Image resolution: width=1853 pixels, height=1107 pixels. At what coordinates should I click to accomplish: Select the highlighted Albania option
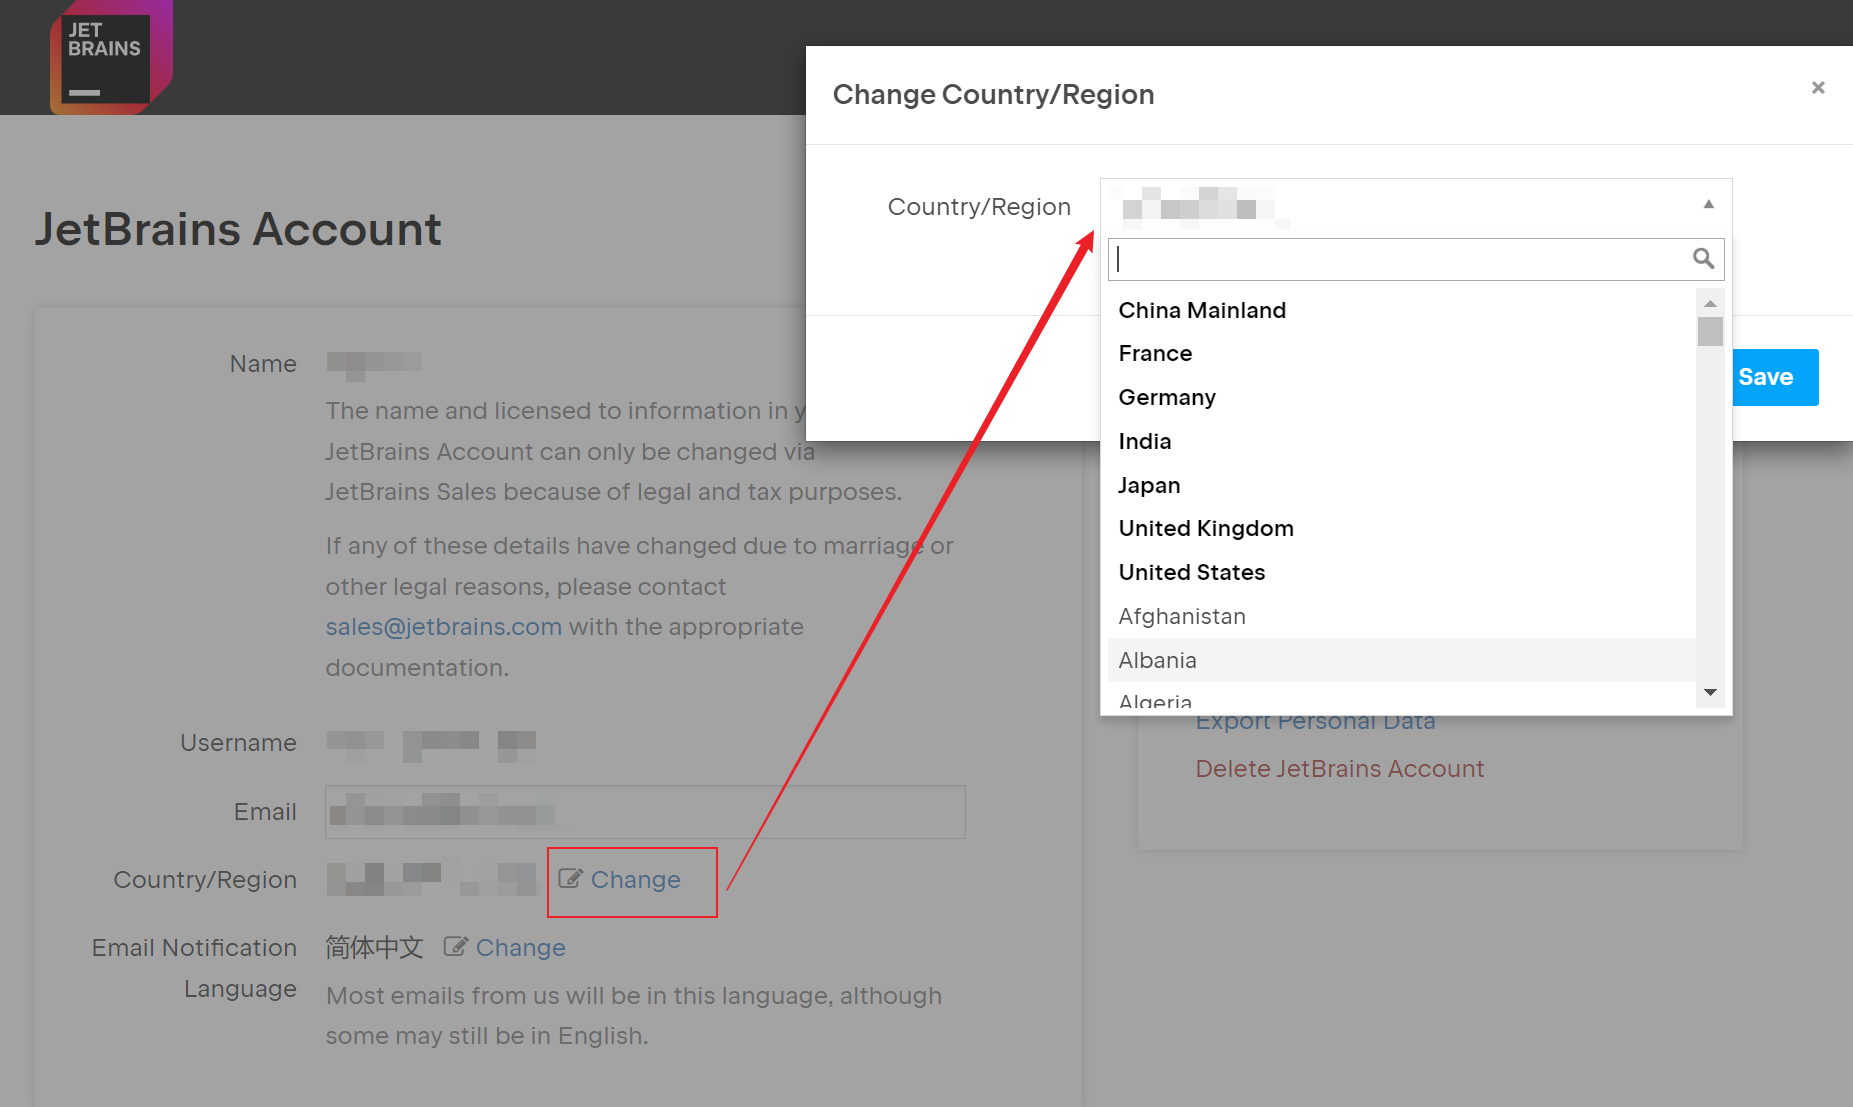pos(1401,660)
